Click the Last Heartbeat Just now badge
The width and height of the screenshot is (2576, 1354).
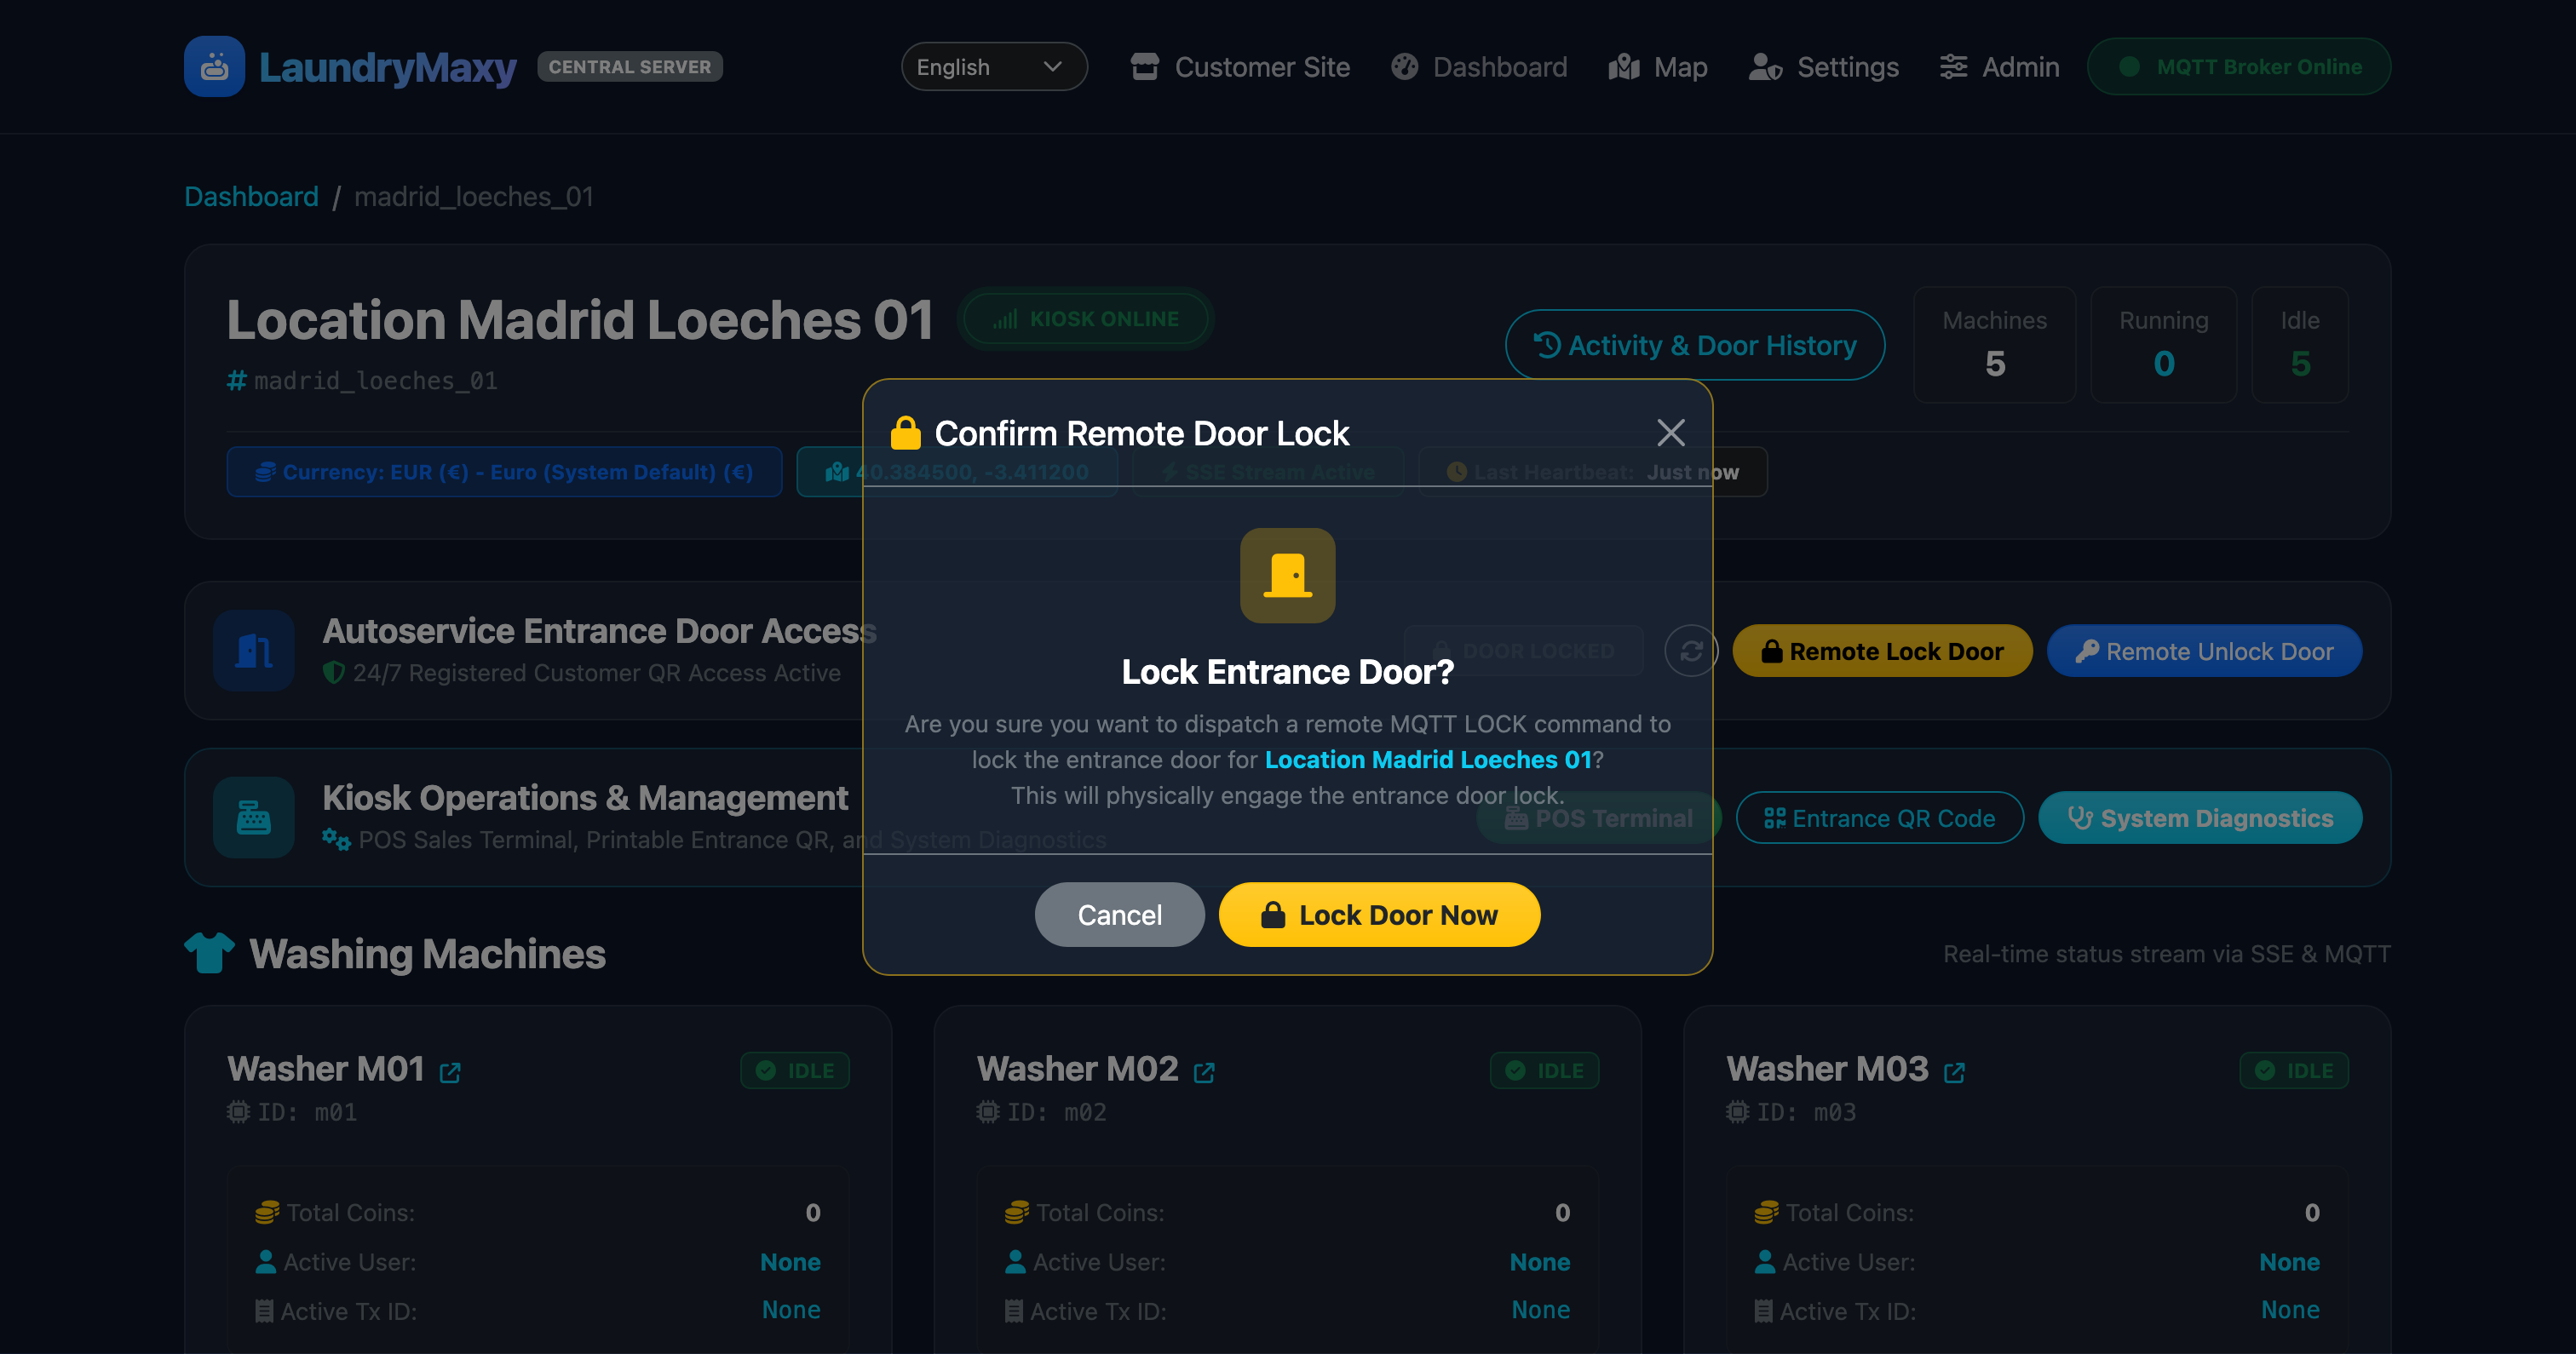[x=1593, y=472]
